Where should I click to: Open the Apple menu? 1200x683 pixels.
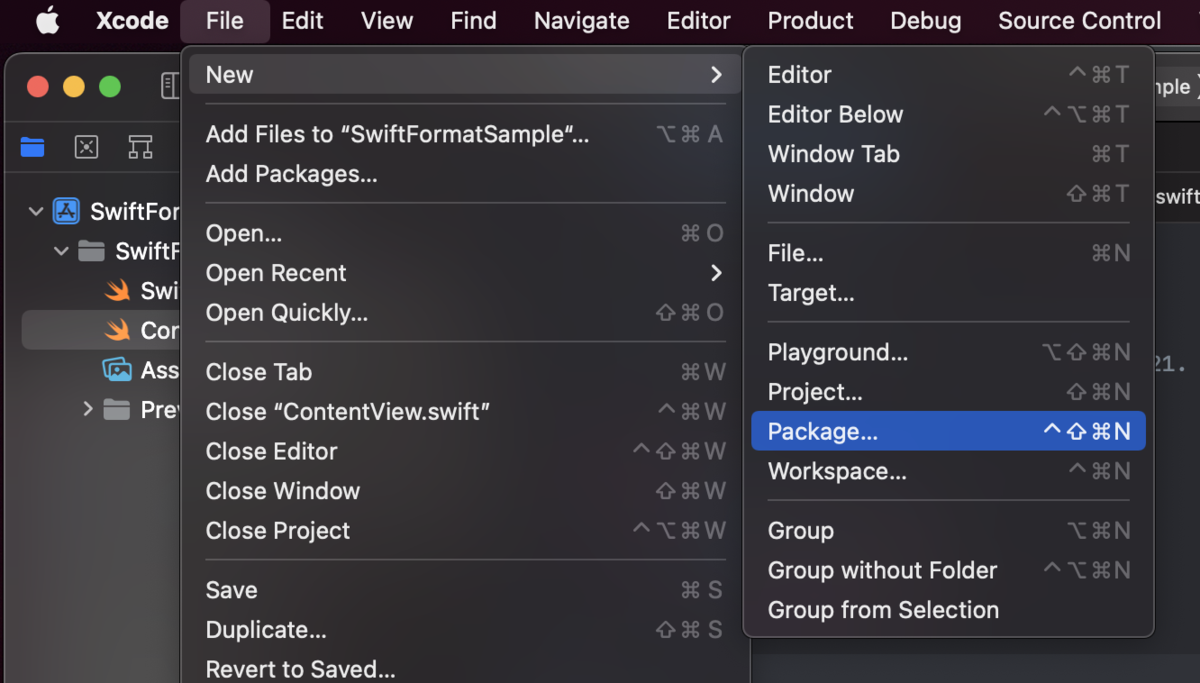[47, 20]
